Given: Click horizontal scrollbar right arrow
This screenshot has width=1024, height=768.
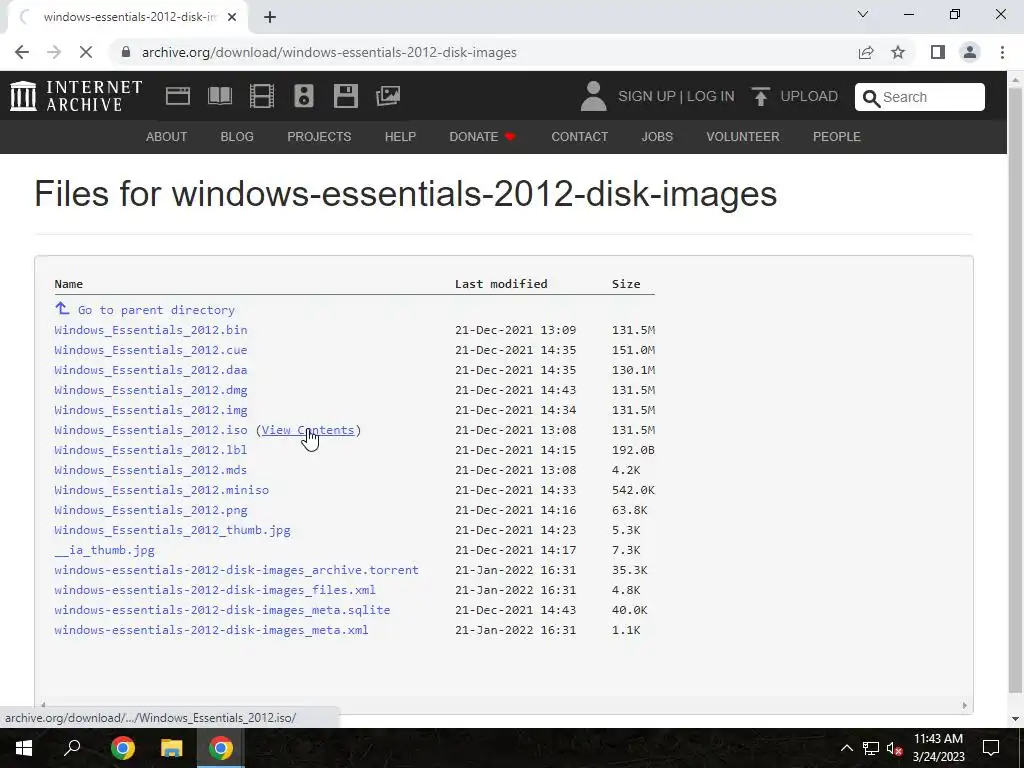Looking at the screenshot, I should pos(965,705).
